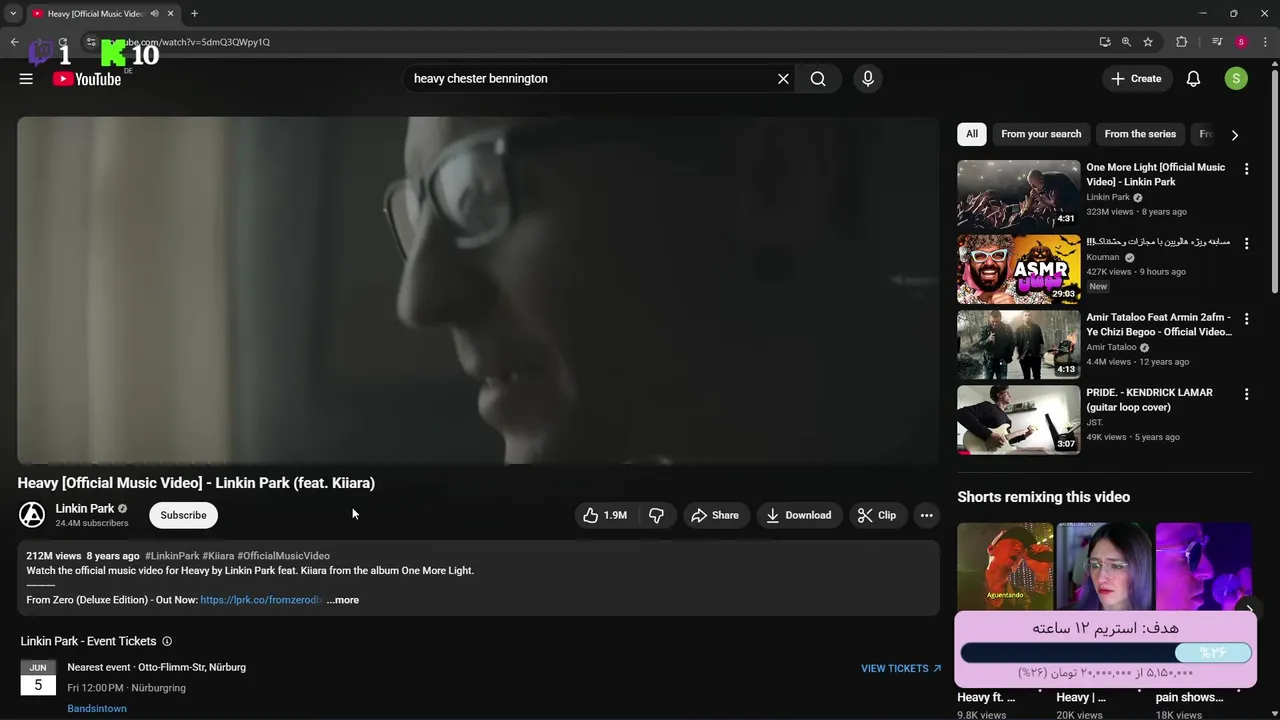1280x720 pixels.
Task: Open the options menu for the Kouman video
Action: pyautogui.click(x=1246, y=244)
